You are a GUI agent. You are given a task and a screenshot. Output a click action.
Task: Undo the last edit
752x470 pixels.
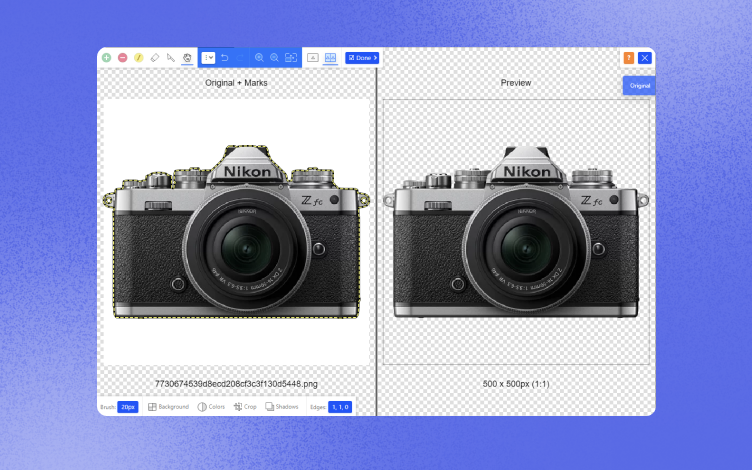click(224, 58)
